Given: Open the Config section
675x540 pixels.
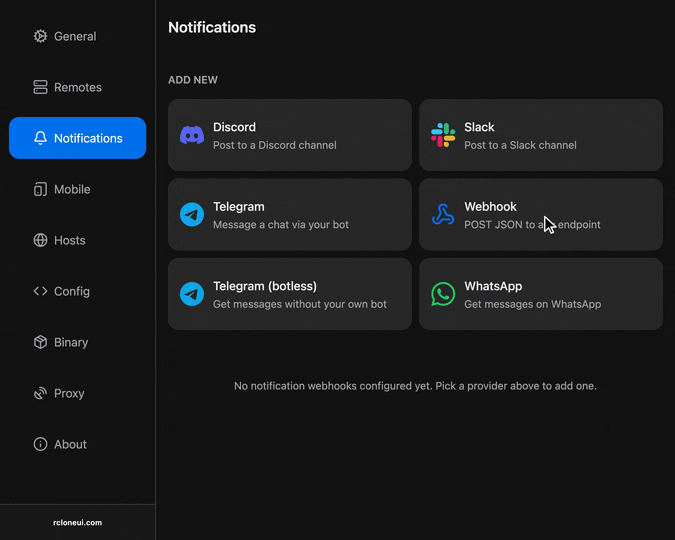Looking at the screenshot, I should pos(77,291).
